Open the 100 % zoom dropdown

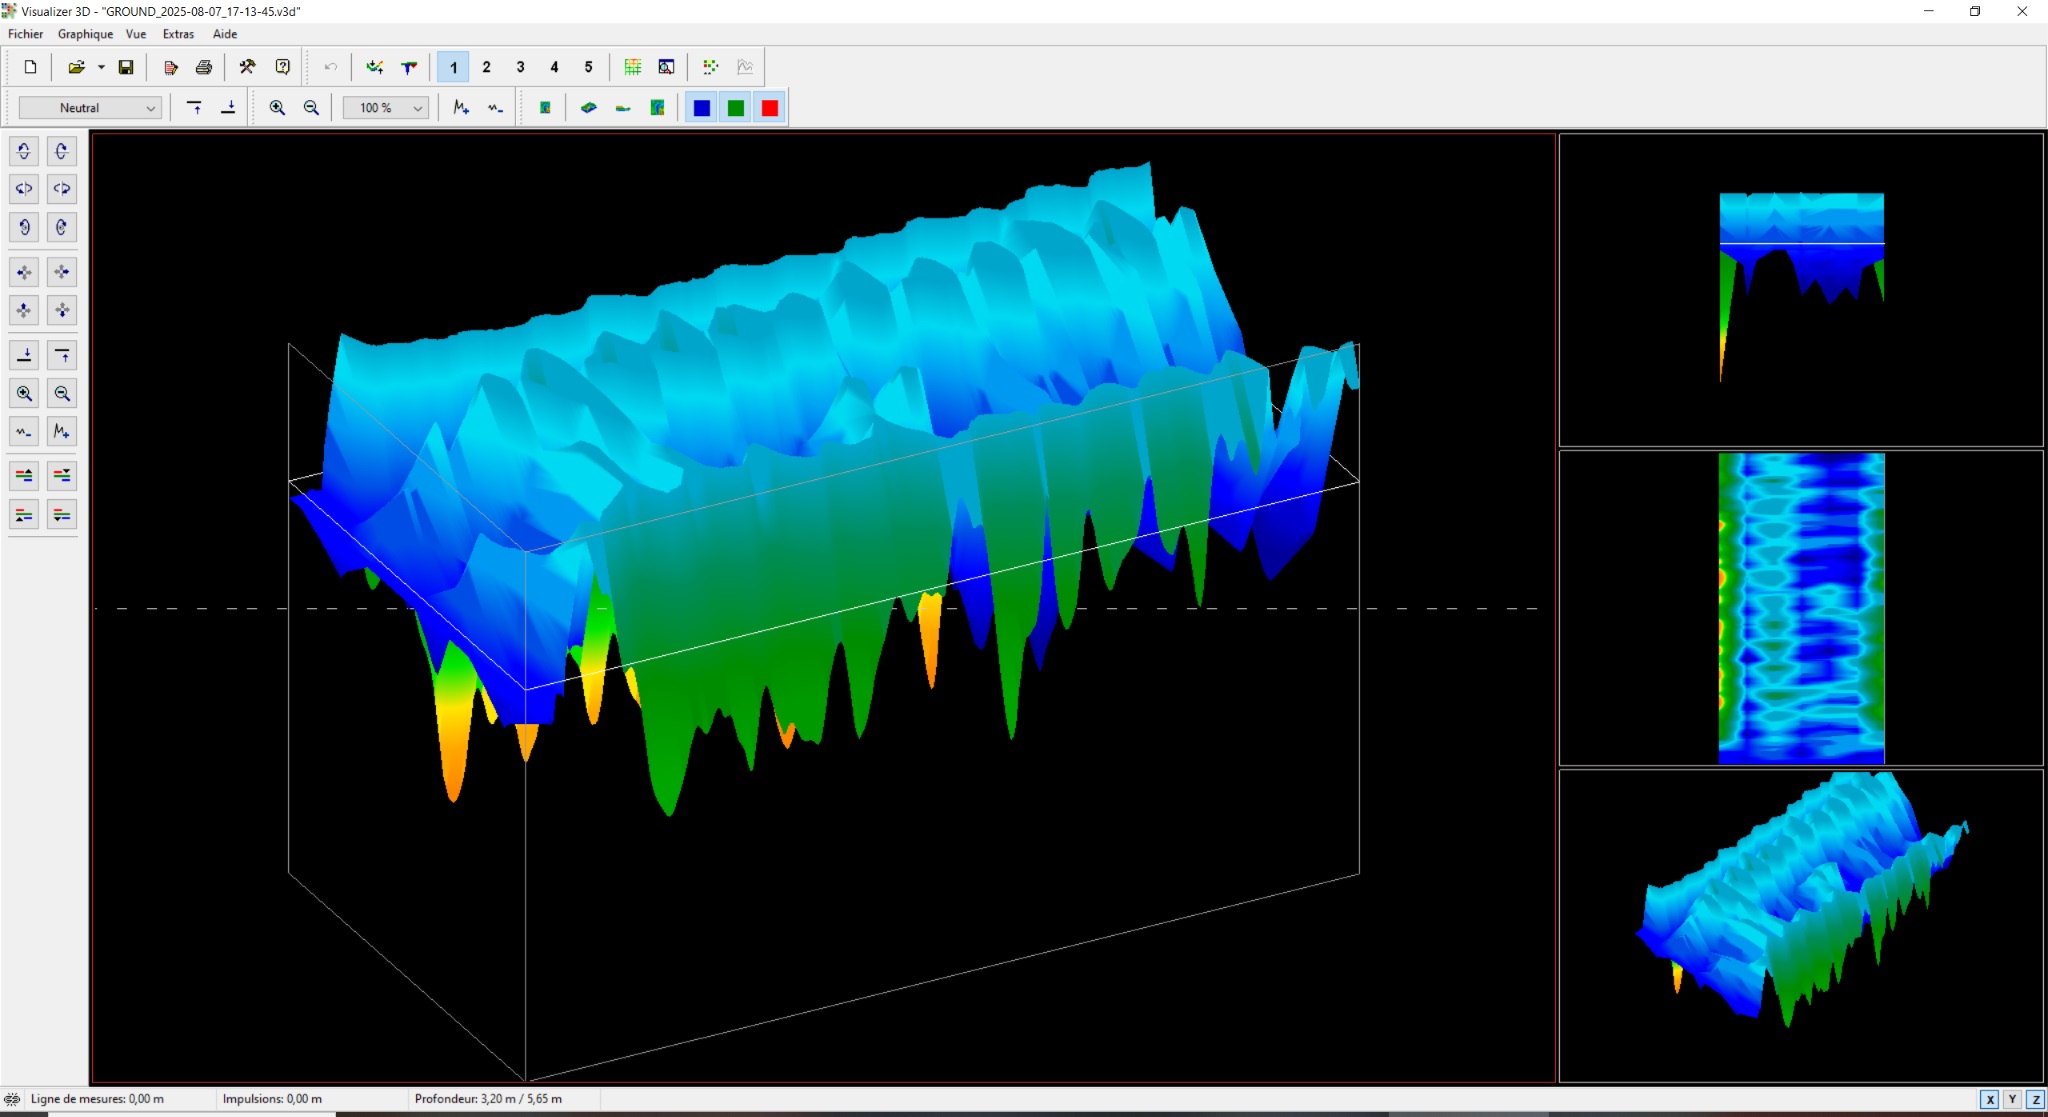(418, 108)
